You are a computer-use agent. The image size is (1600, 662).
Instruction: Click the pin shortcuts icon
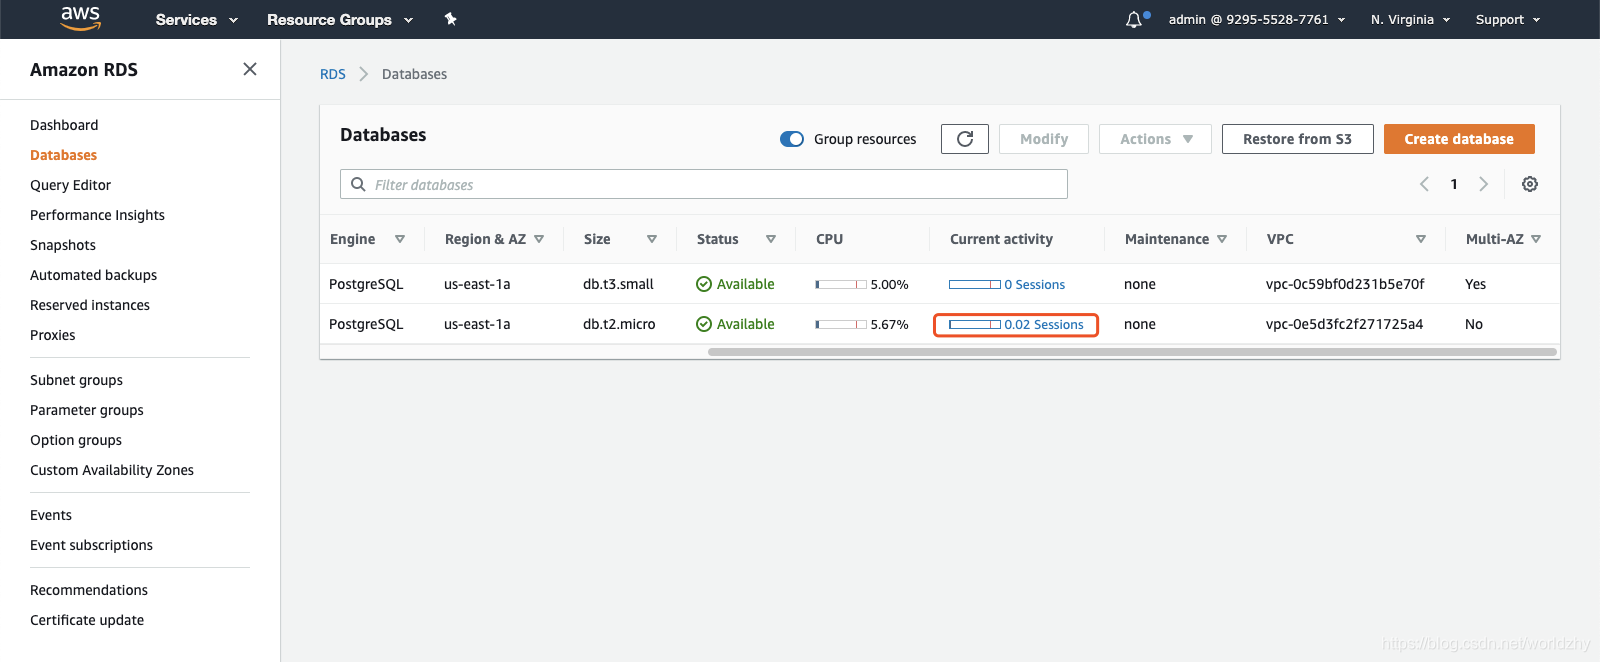pyautogui.click(x=451, y=19)
